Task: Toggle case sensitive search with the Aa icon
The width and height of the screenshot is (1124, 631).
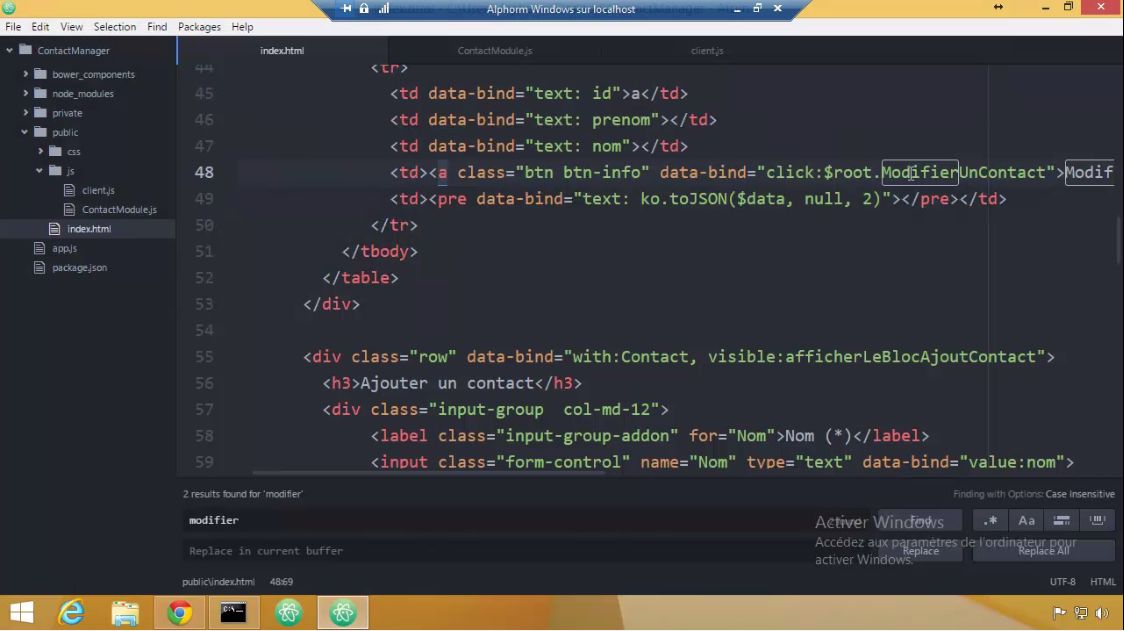Action: pos(1026,520)
